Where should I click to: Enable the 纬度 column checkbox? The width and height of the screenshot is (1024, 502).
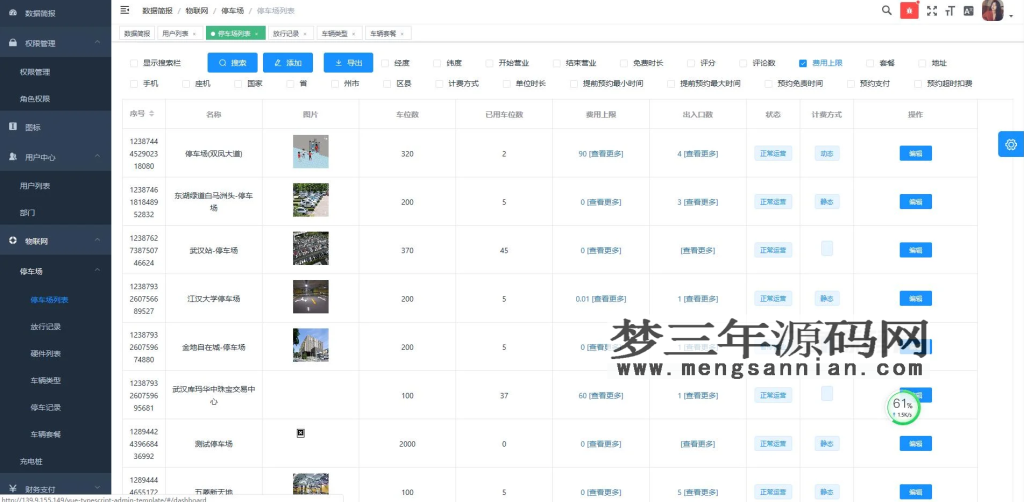(x=437, y=63)
